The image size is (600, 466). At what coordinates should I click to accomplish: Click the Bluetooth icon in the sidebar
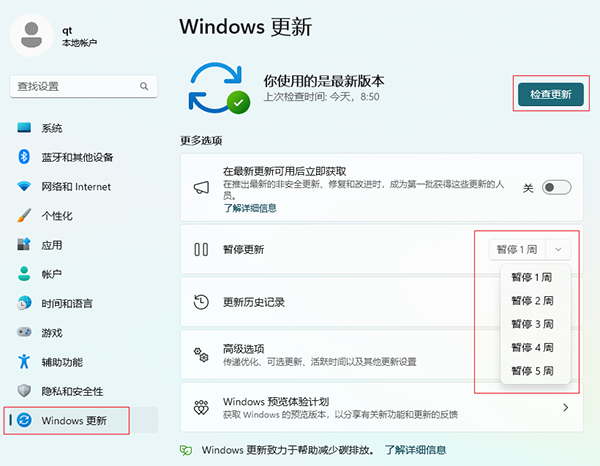[24, 157]
